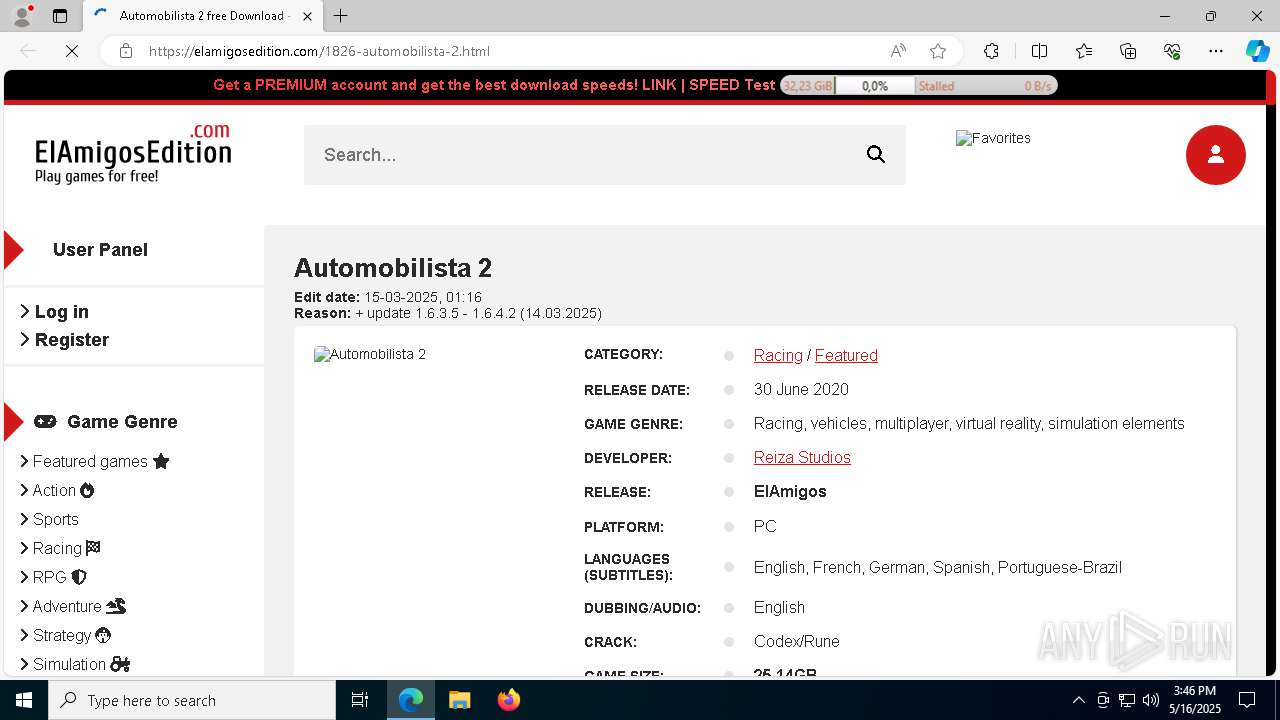The image size is (1280, 720).
Task: Click the ElAmigosEdition.com logo
Action: 133,154
